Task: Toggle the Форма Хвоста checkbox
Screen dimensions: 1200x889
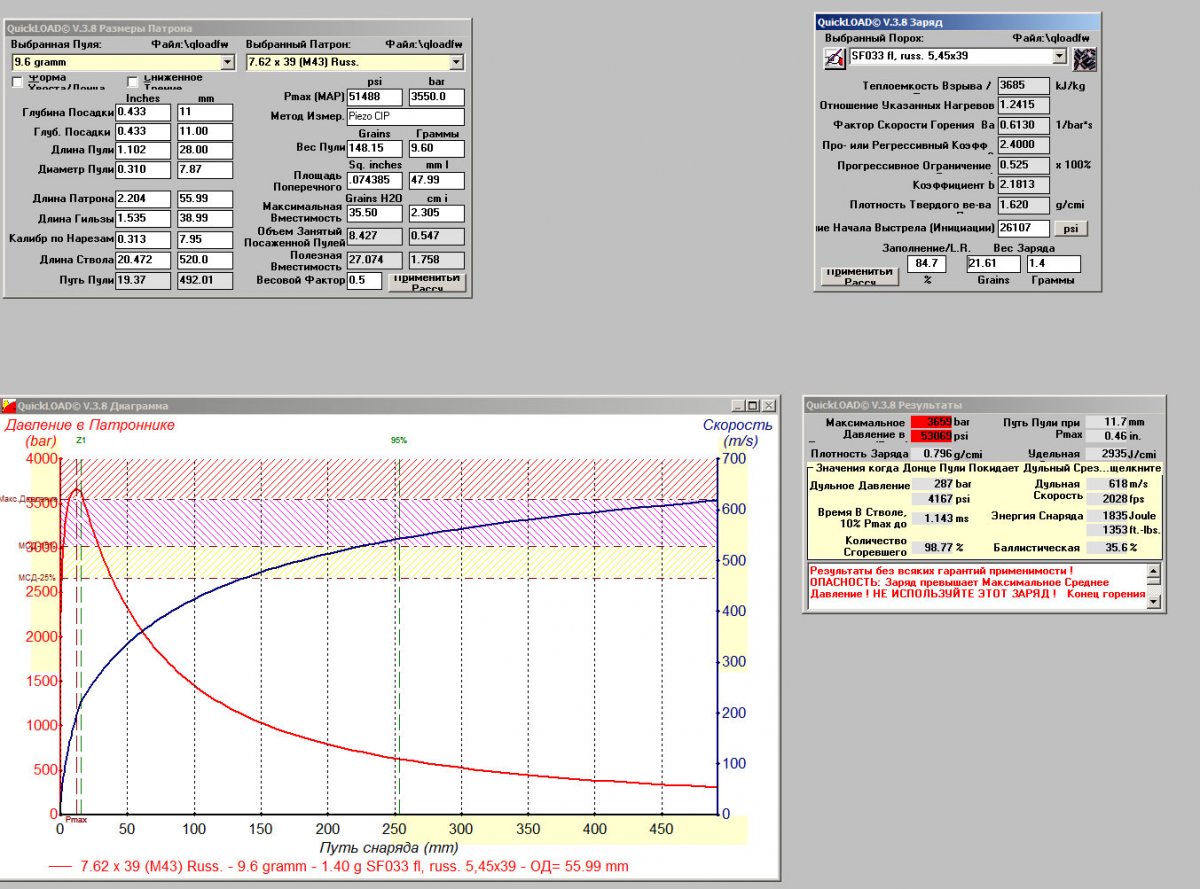Action: click(17, 81)
